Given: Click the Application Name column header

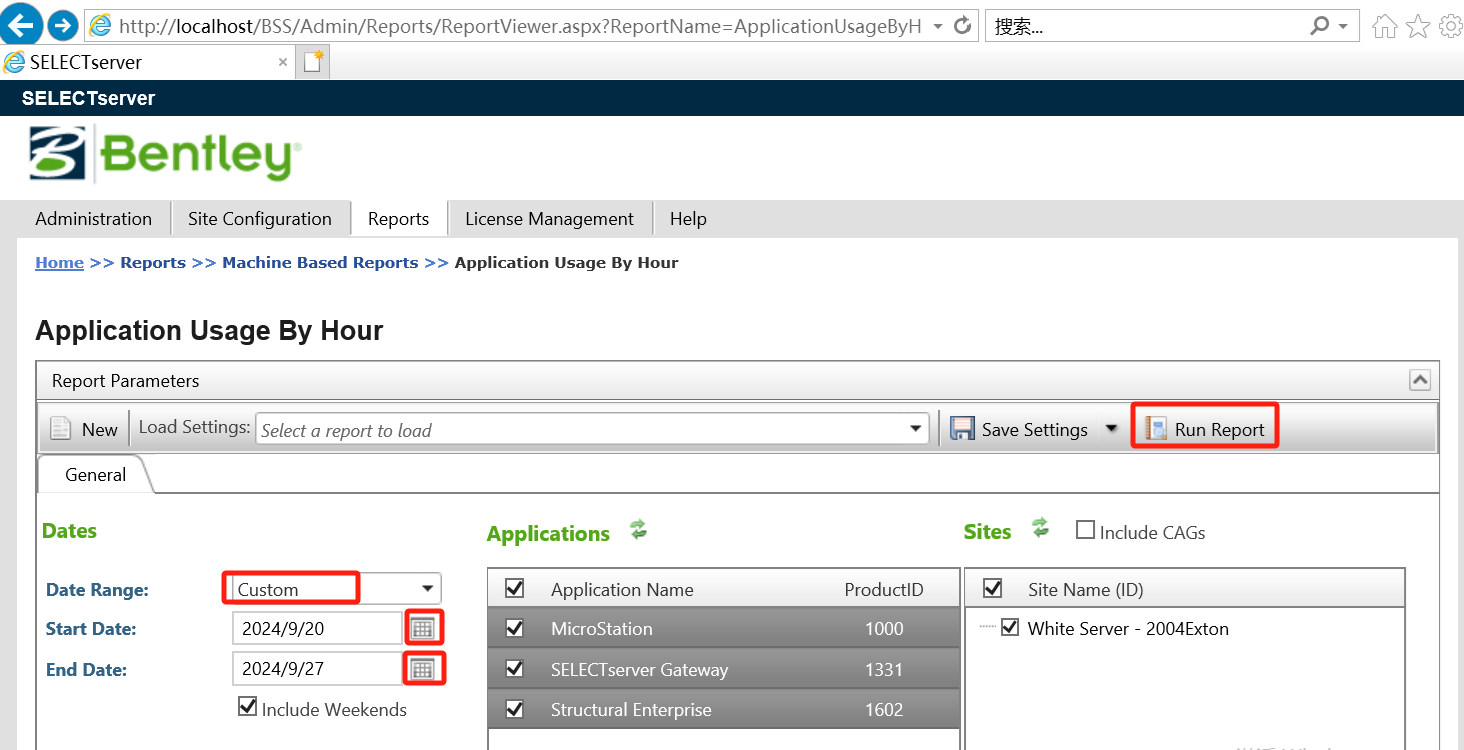Looking at the screenshot, I should [x=622, y=590].
